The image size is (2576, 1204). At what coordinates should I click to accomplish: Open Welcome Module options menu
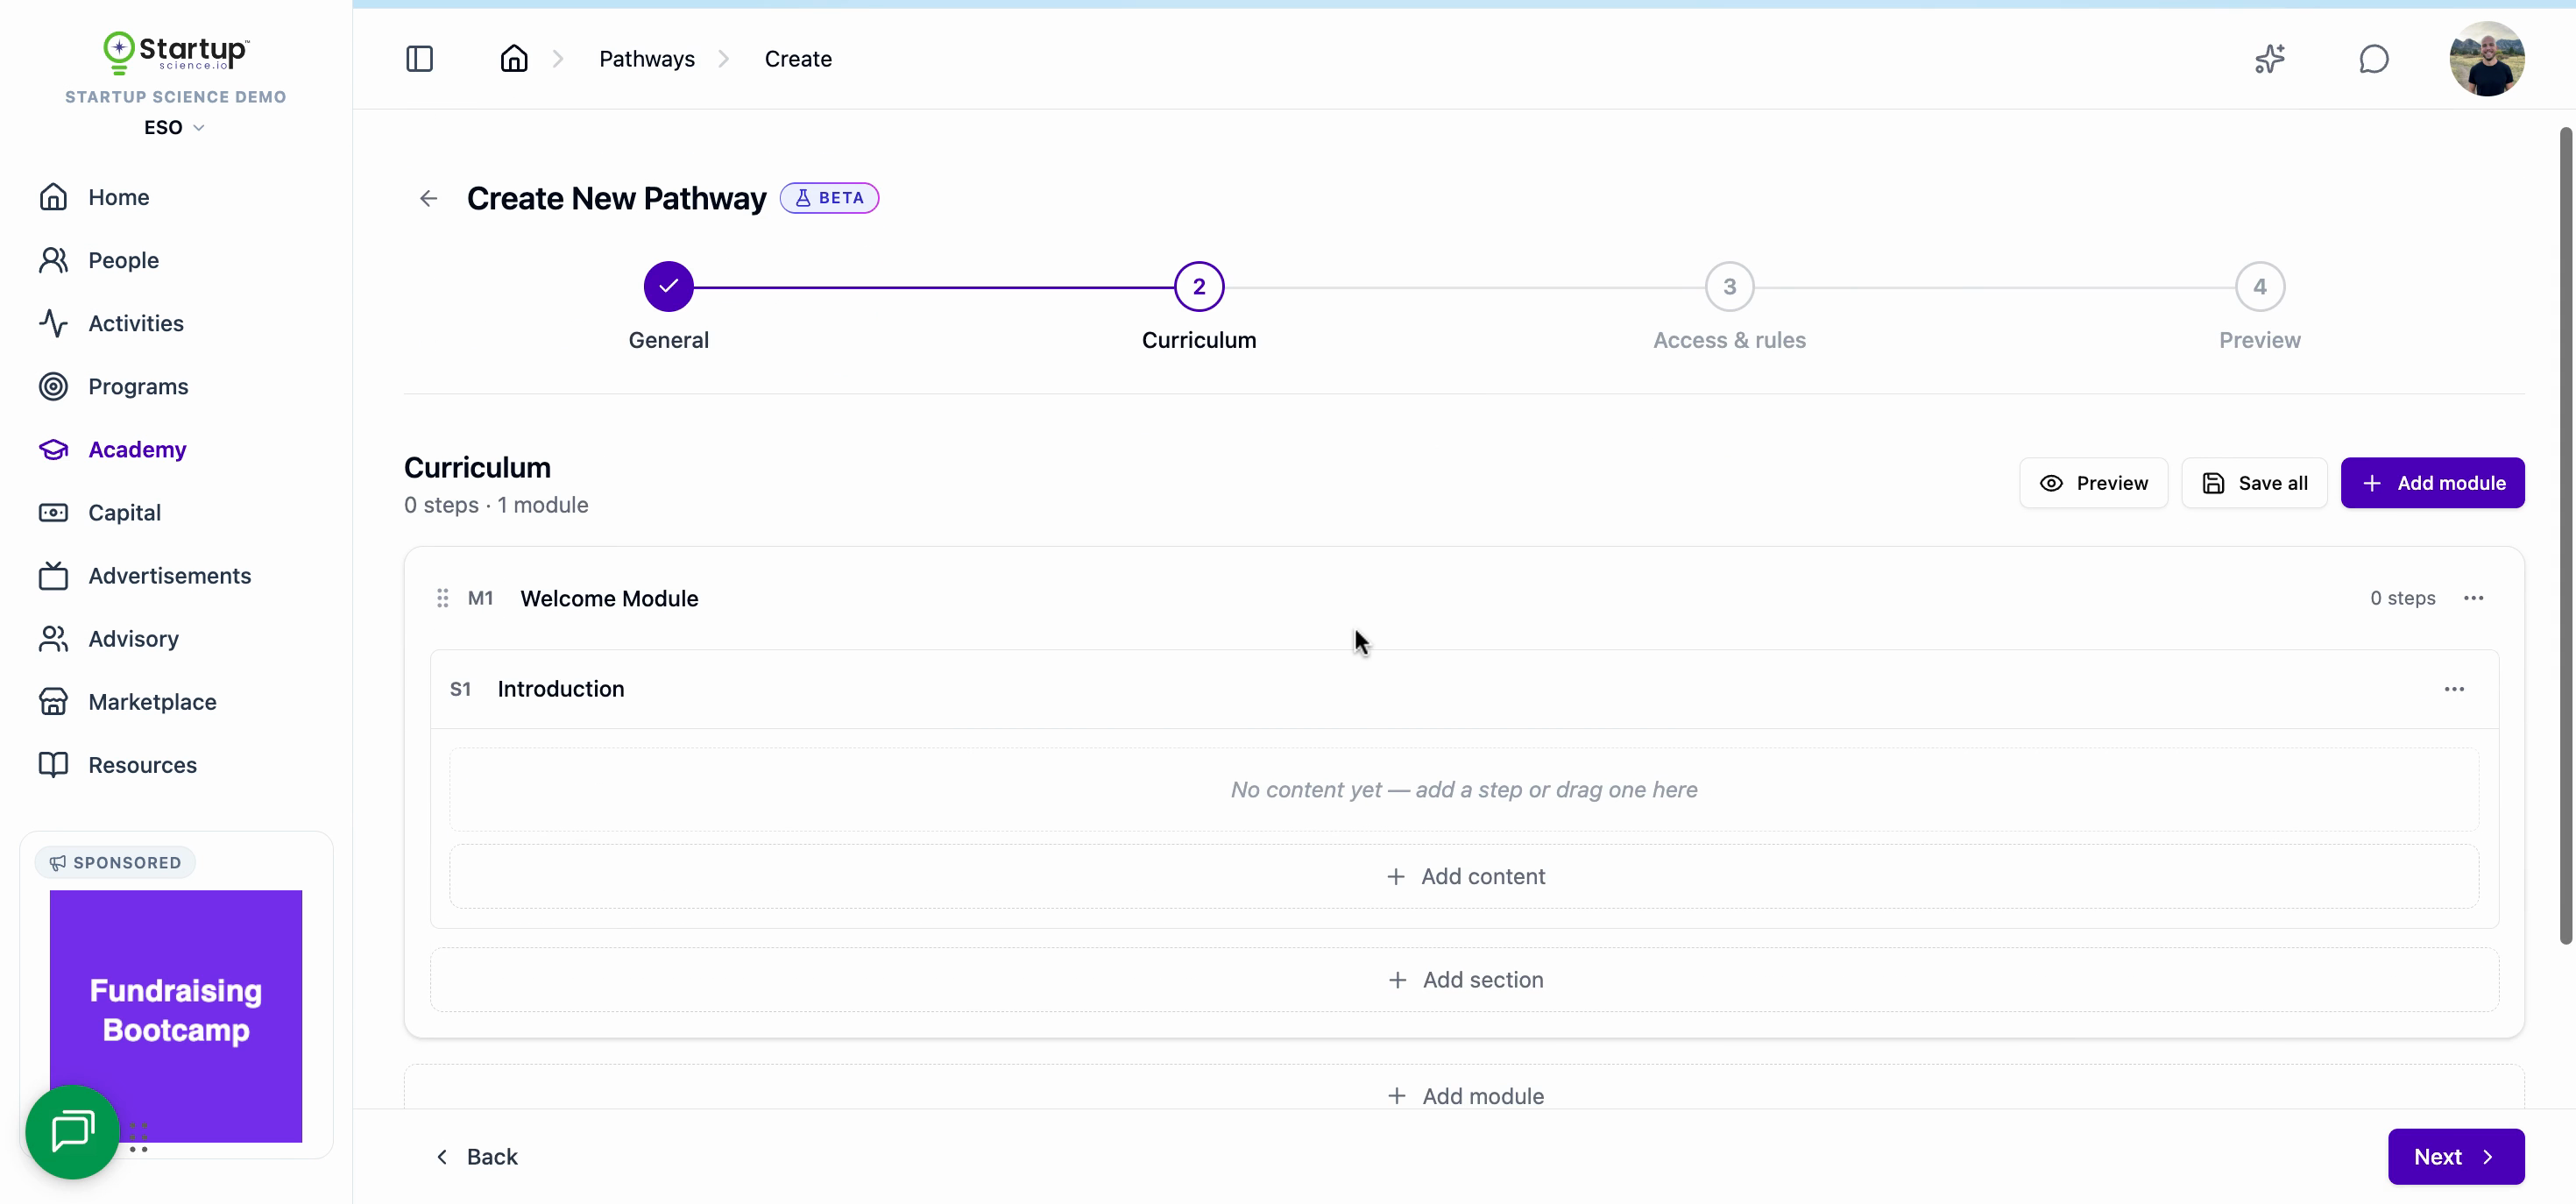tap(2473, 598)
